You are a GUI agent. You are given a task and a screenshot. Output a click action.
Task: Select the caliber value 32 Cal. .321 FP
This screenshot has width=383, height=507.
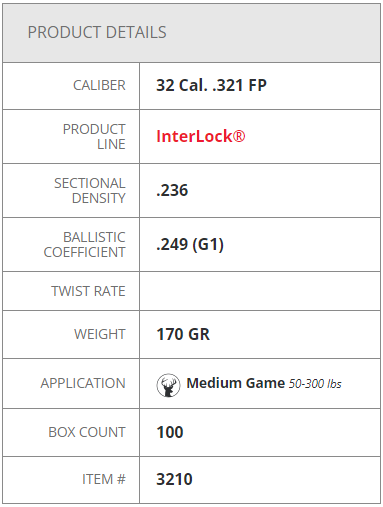(211, 85)
